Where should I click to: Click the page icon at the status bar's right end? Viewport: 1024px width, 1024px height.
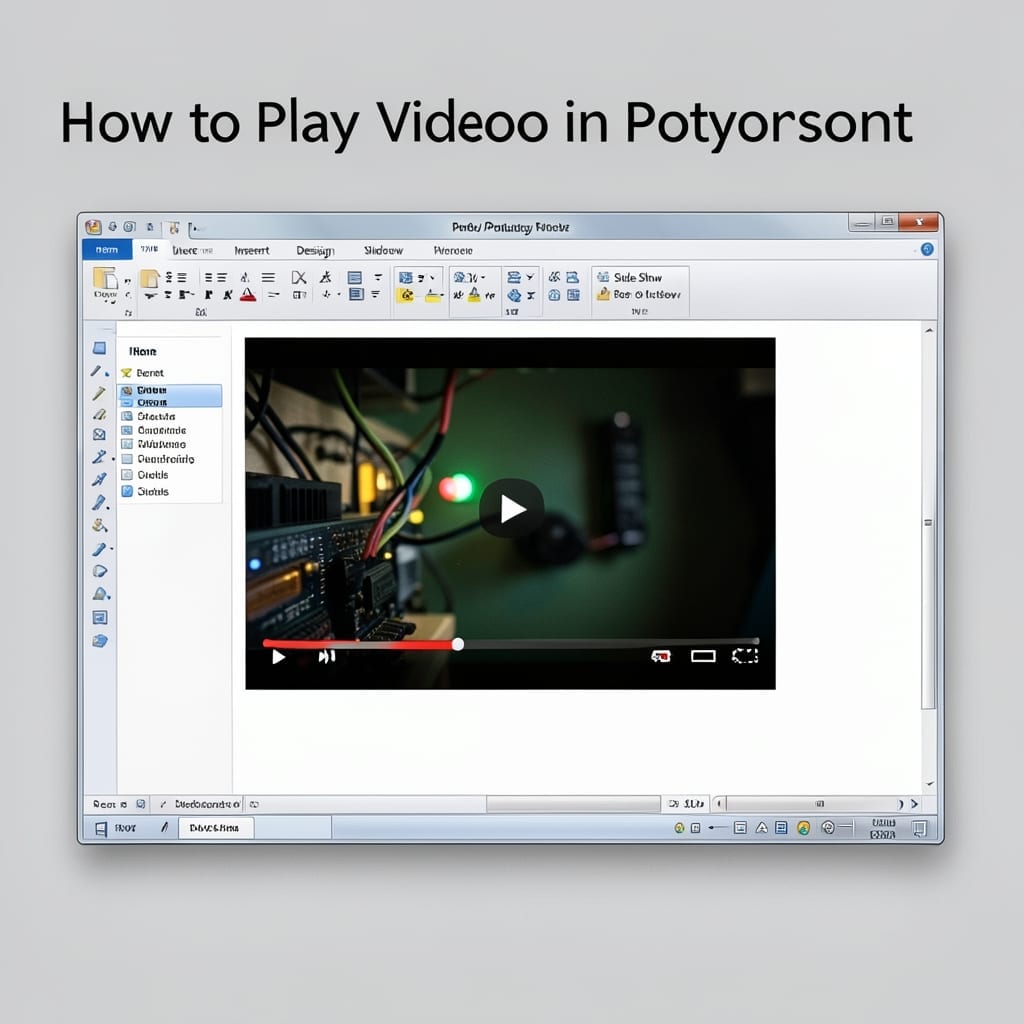[x=920, y=829]
